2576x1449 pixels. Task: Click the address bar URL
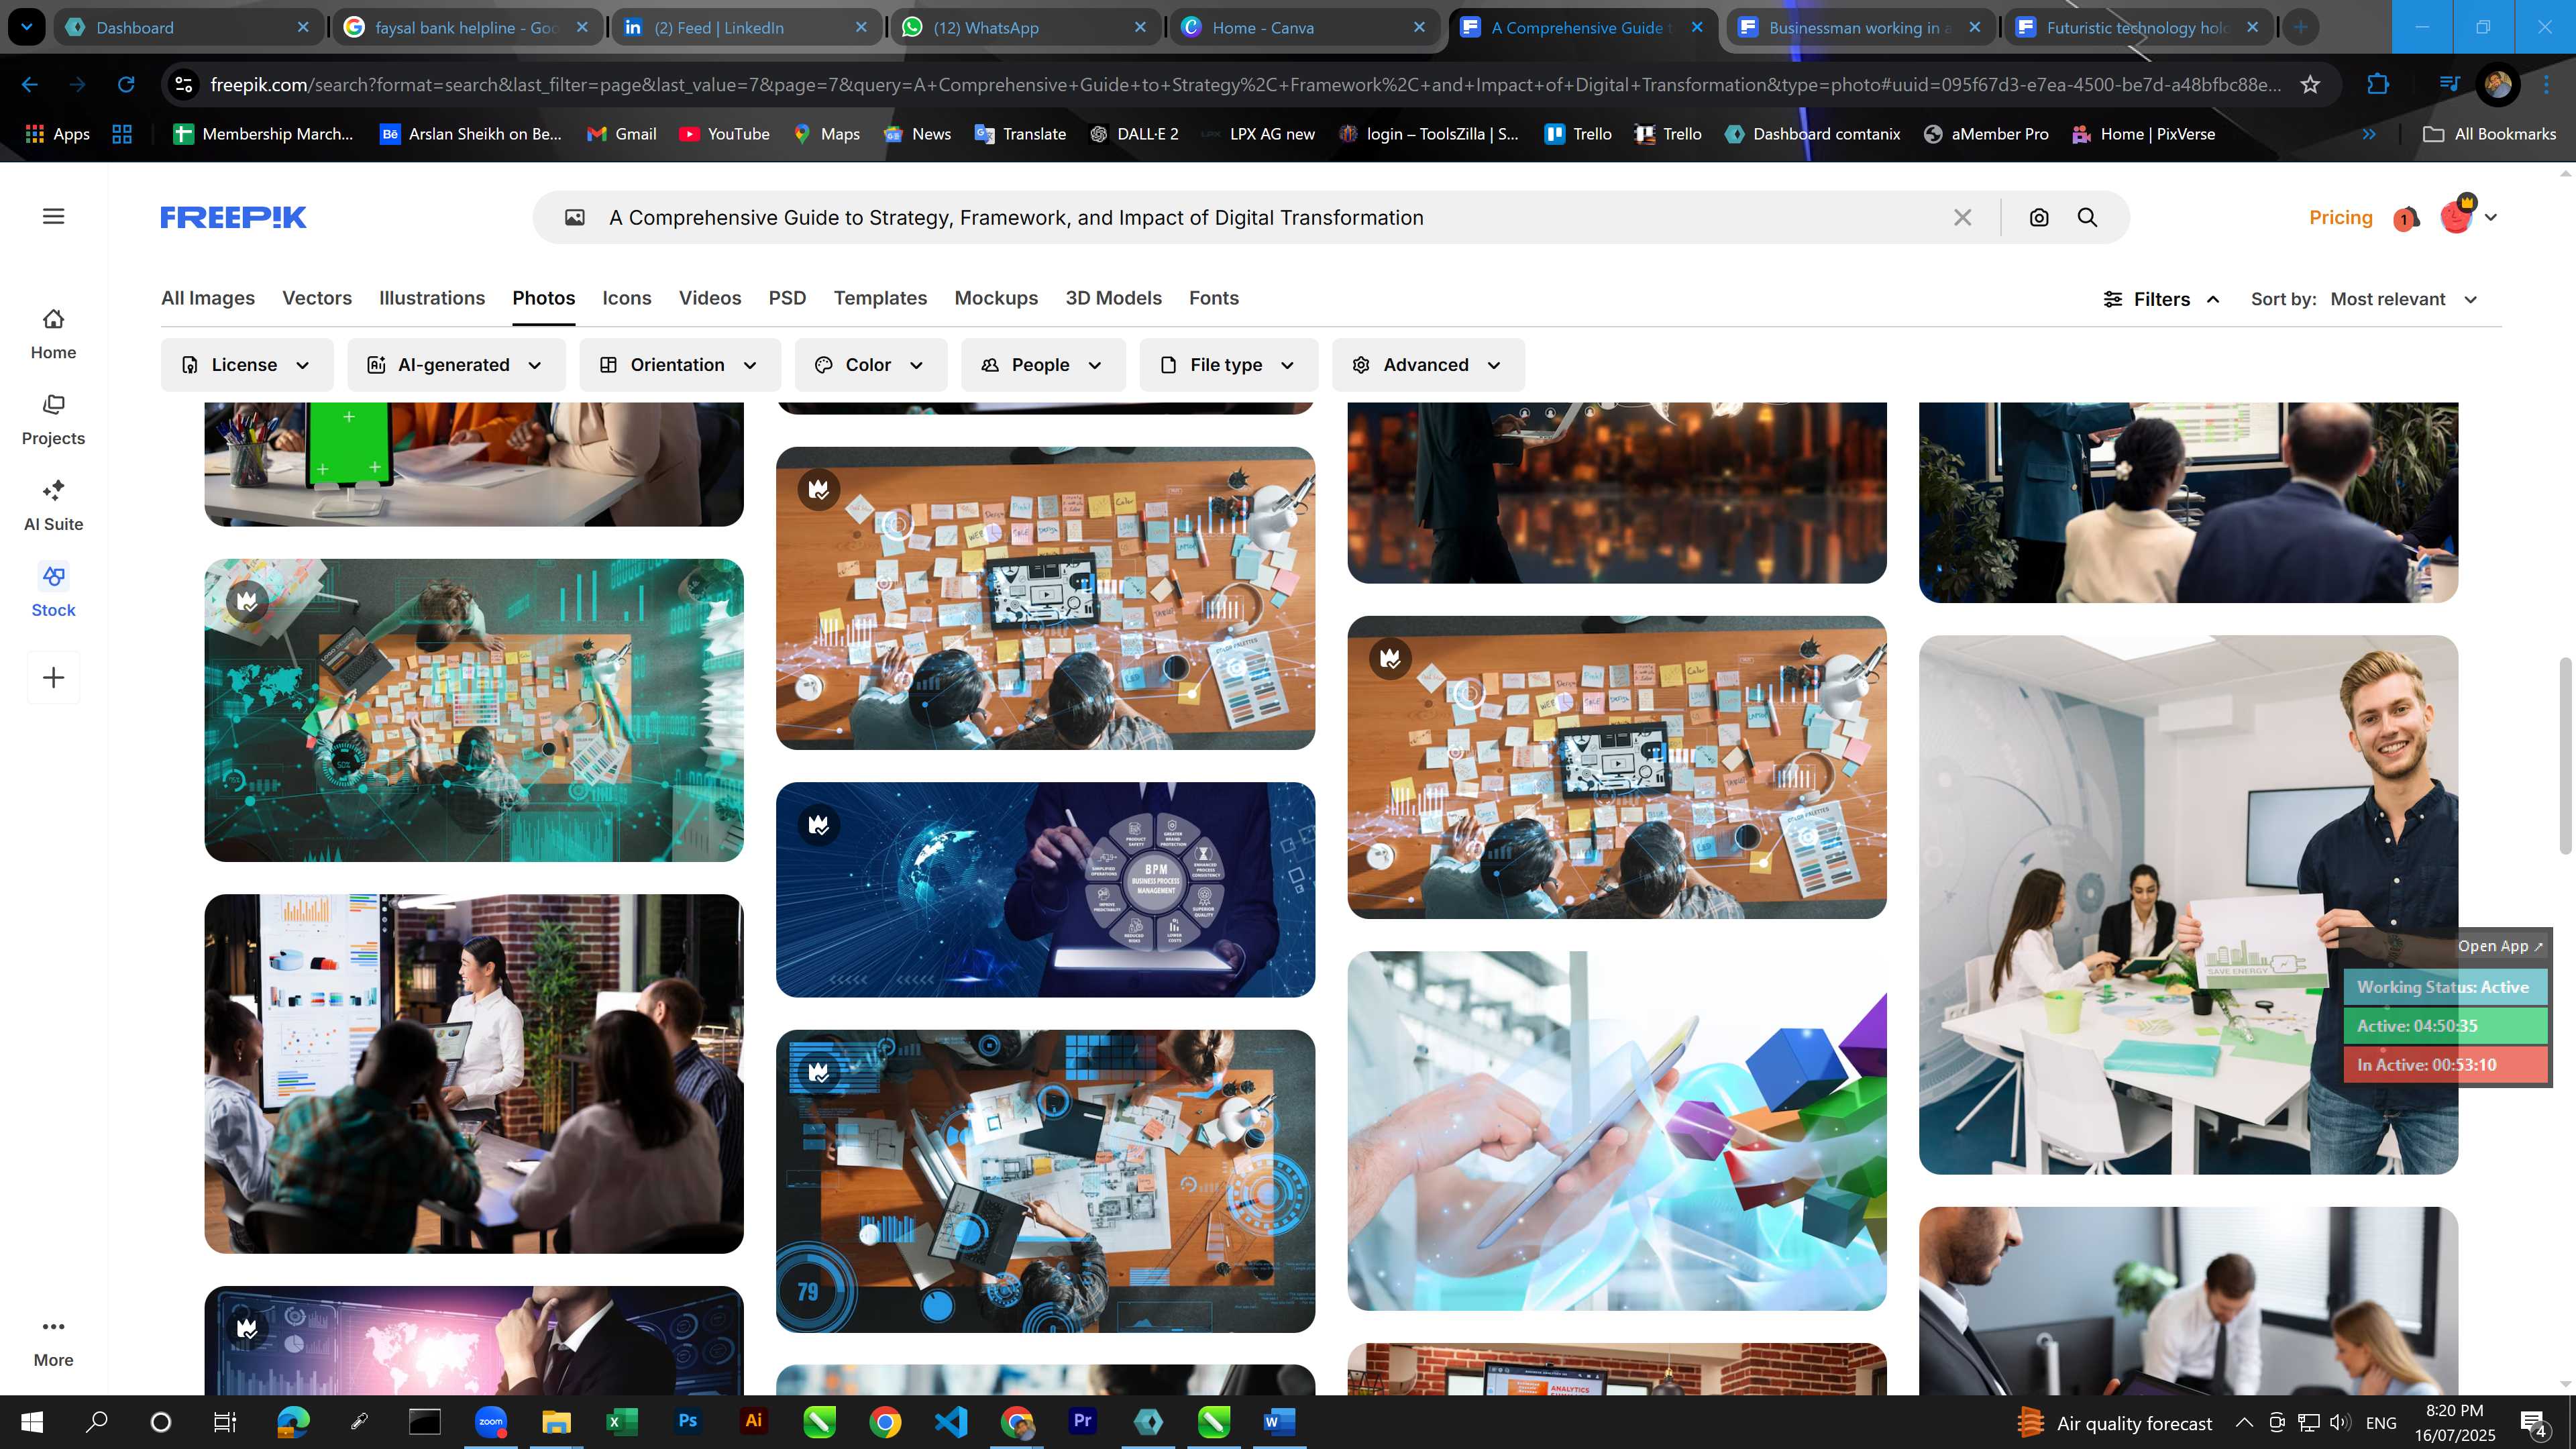point(1245,85)
